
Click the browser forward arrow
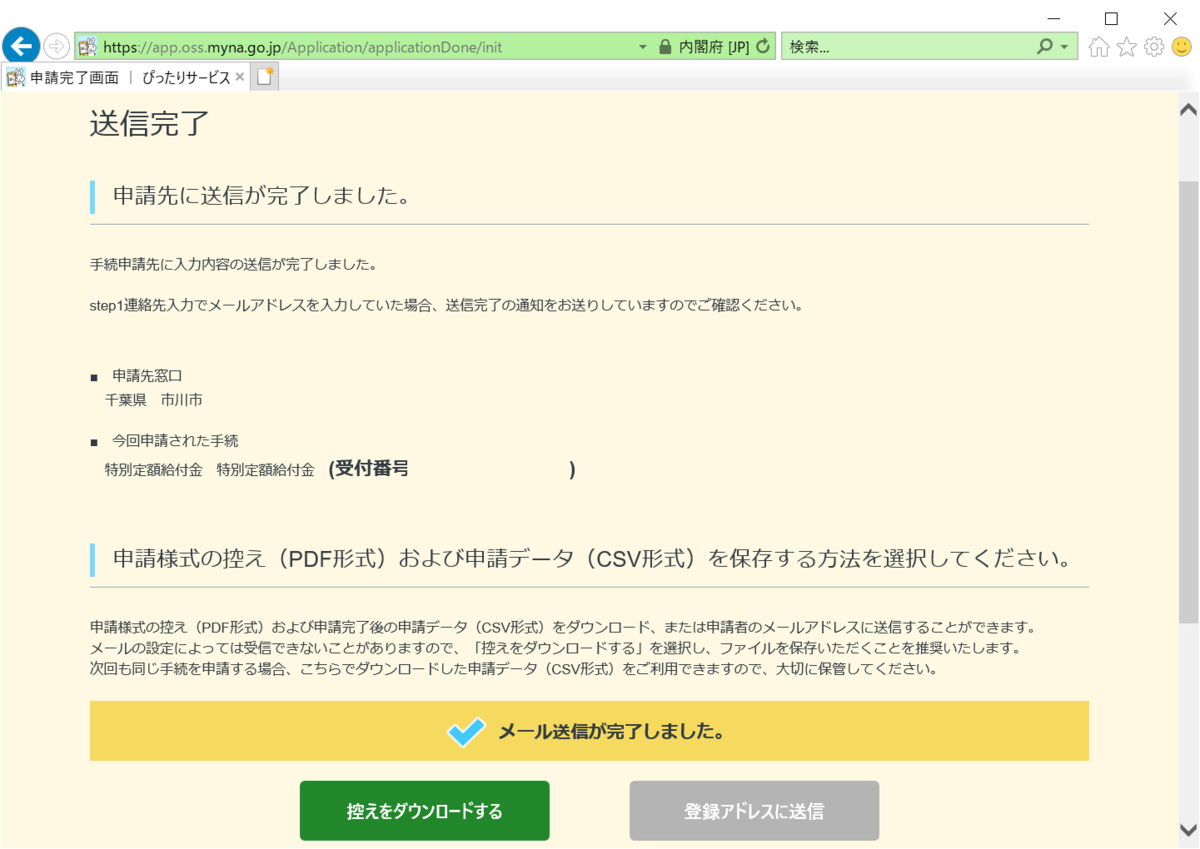point(57,46)
